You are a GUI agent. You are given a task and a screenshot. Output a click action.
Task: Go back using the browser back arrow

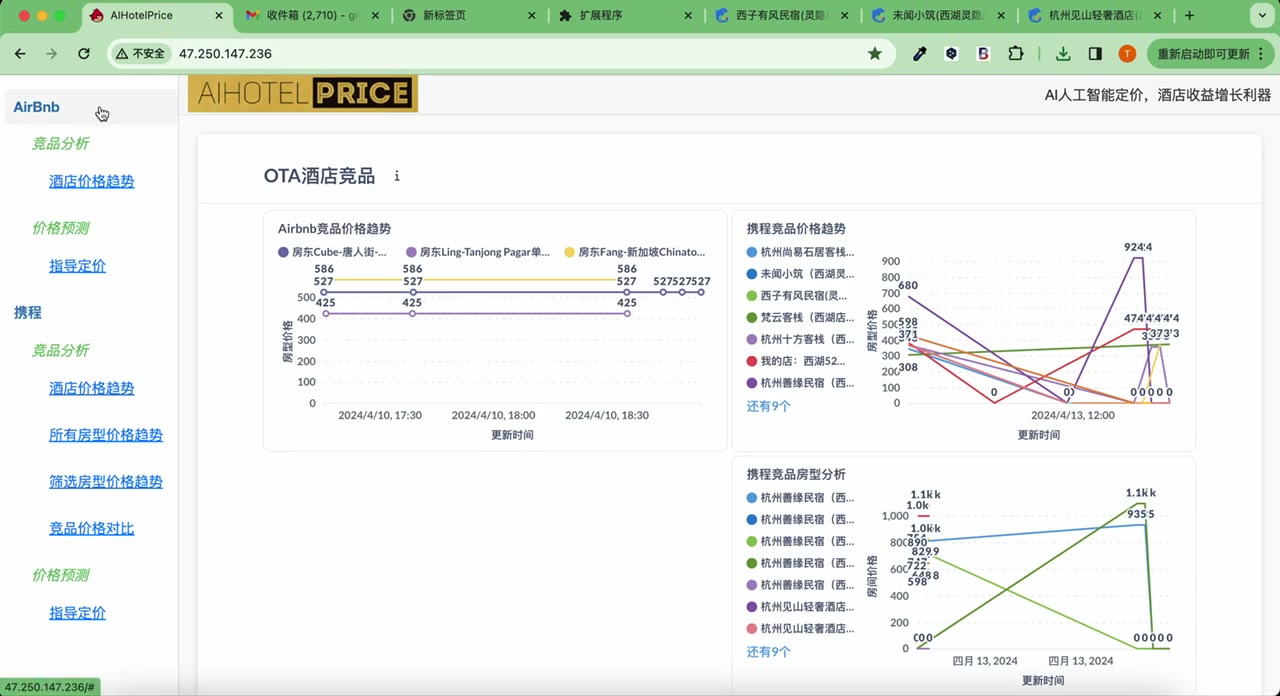(20, 54)
